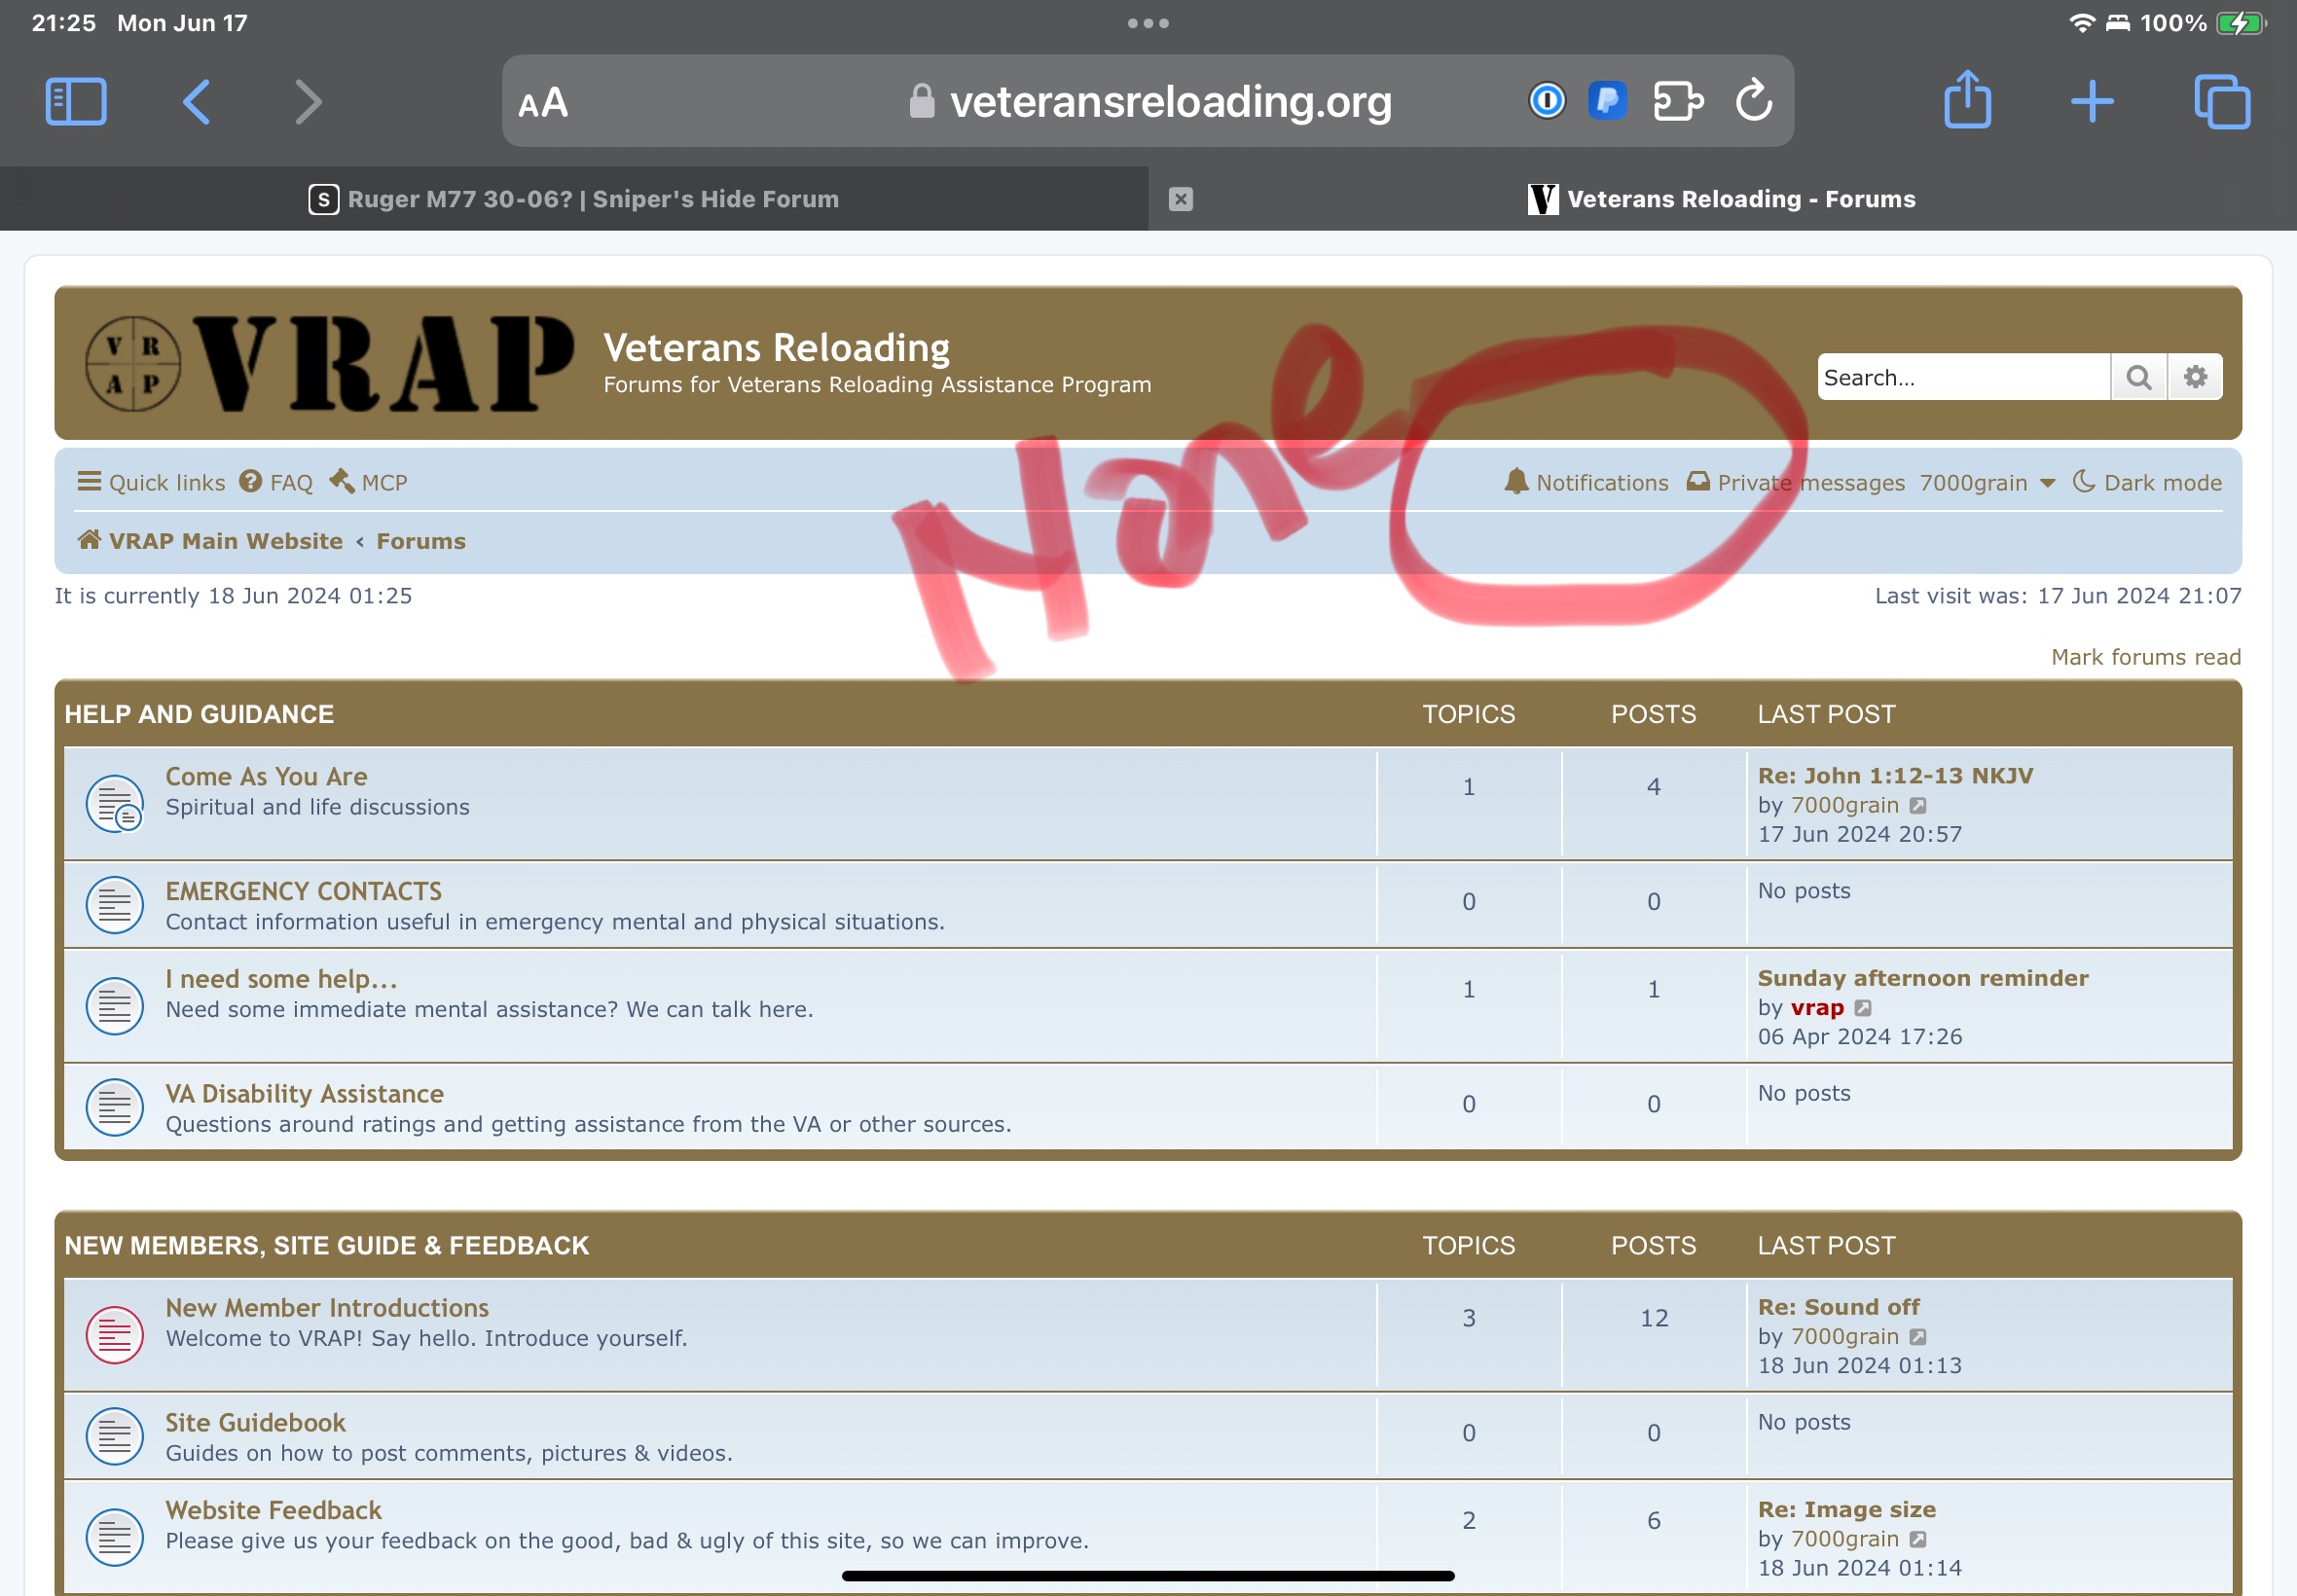Click the VRAP logo
The width and height of the screenshot is (2297, 1596).
tap(330, 363)
